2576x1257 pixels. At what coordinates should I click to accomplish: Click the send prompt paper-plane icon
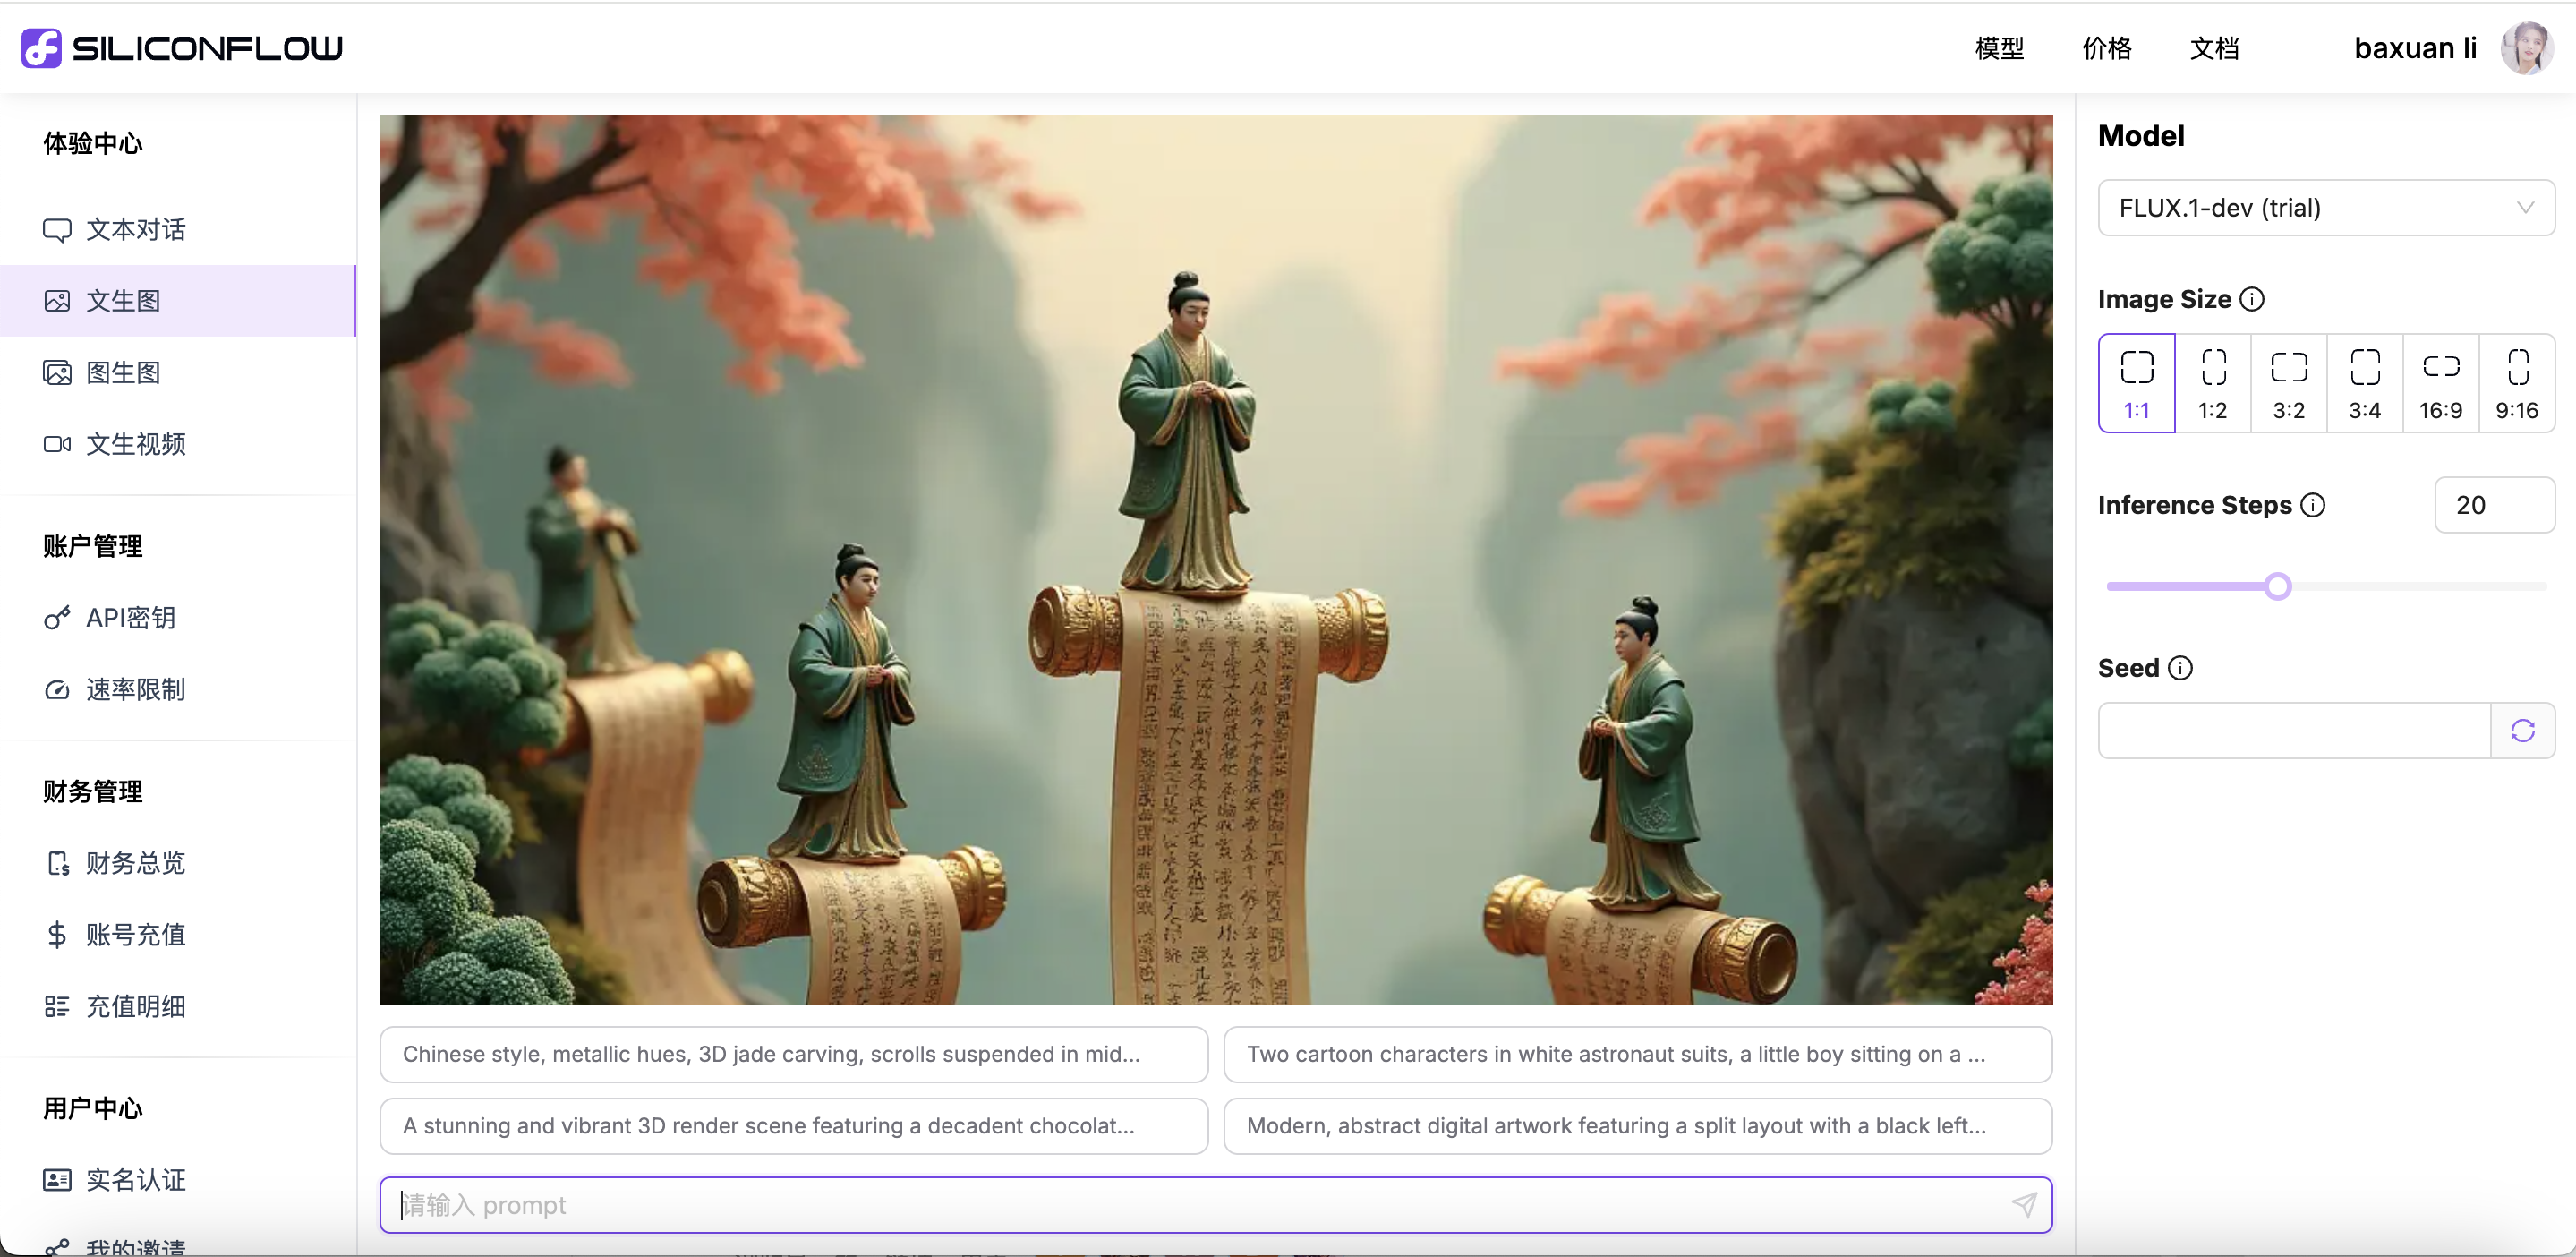(x=2023, y=1205)
